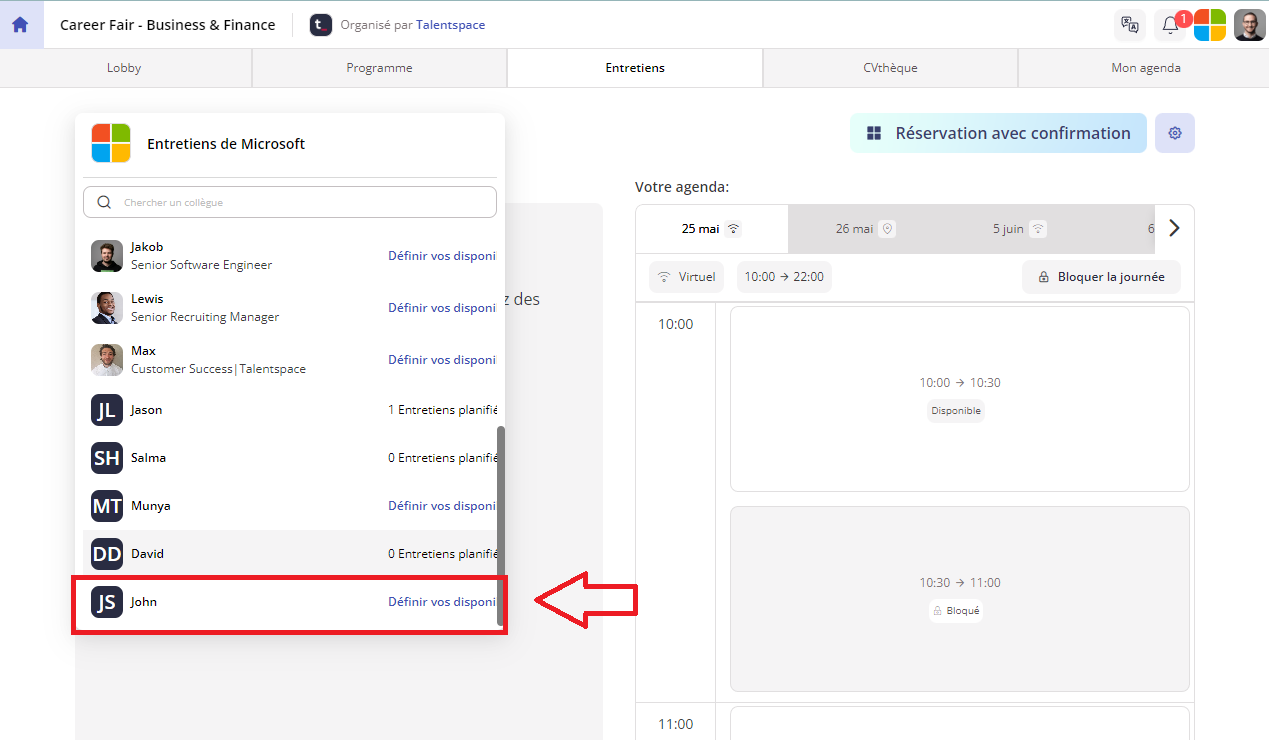
Task: Click Jakob's profile photo
Action: coord(107,256)
